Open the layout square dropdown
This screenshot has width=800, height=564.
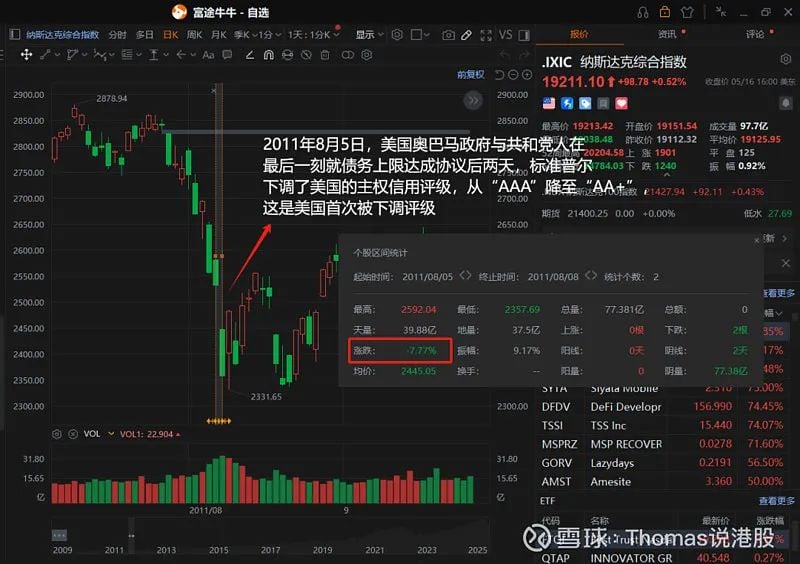pos(420,35)
